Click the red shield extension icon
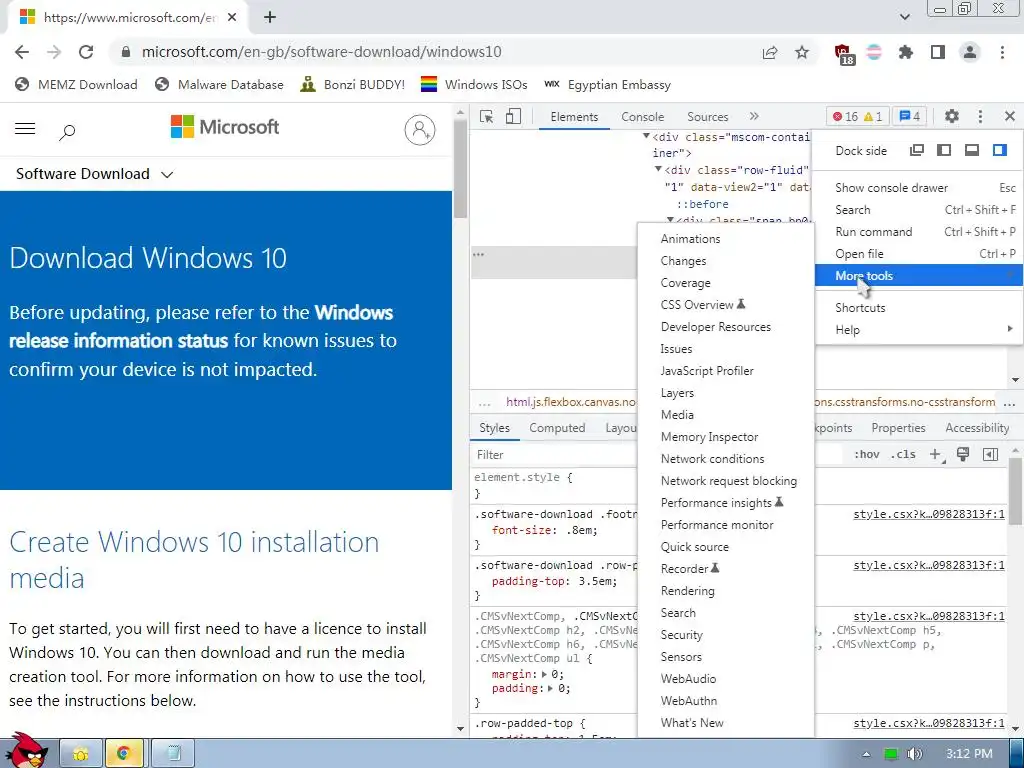 tap(844, 54)
